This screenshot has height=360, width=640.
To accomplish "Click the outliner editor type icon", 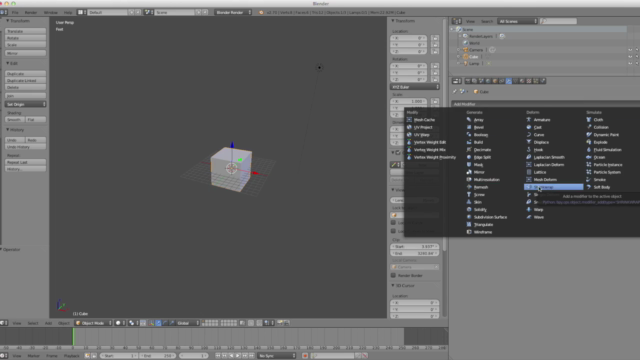I will (x=457, y=21).
